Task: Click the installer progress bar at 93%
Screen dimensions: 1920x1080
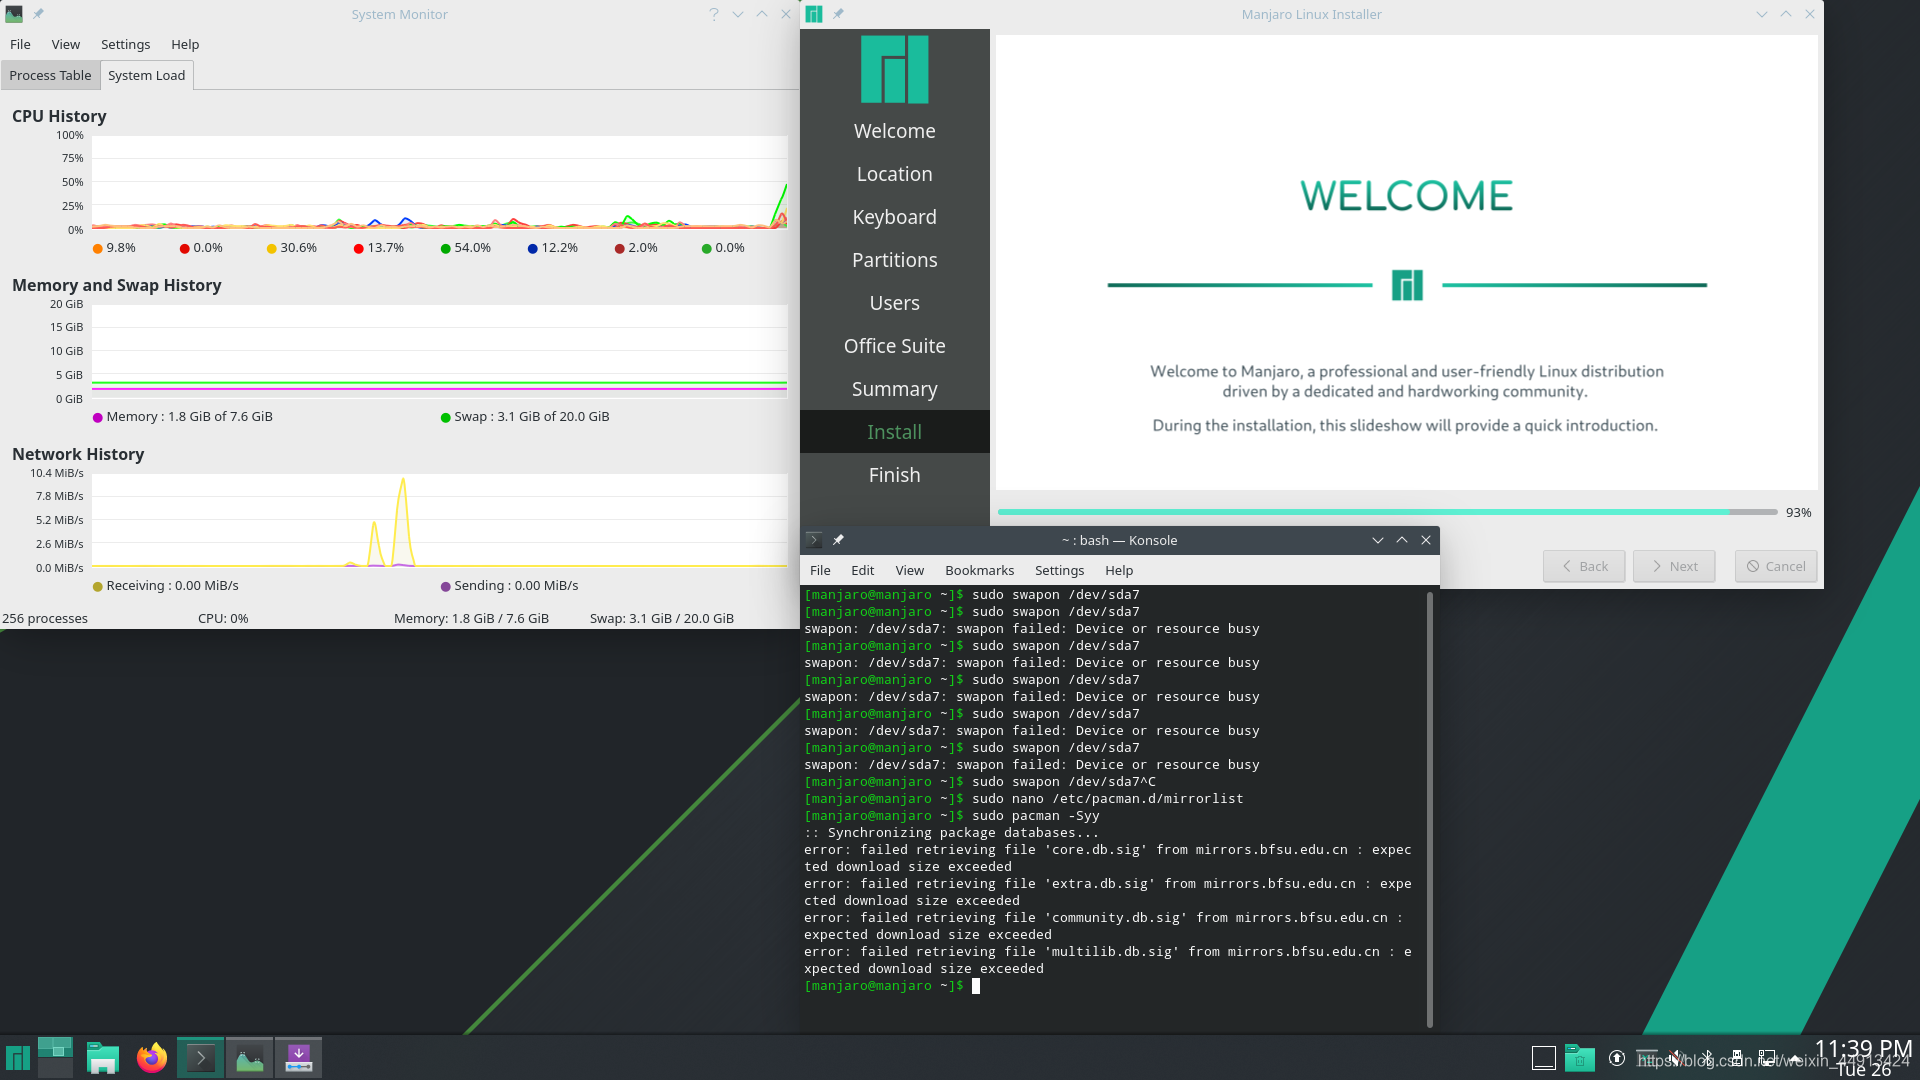Action: tap(1387, 512)
